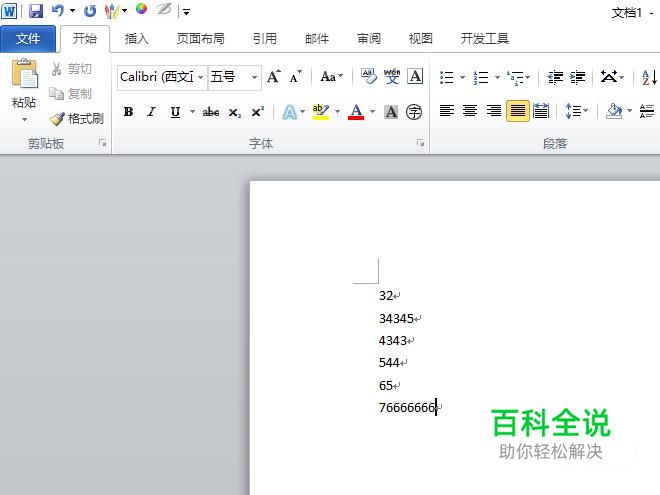The width and height of the screenshot is (660, 495).
Task: Open Customize Quick Access Toolbar dropdown
Action: (186, 12)
